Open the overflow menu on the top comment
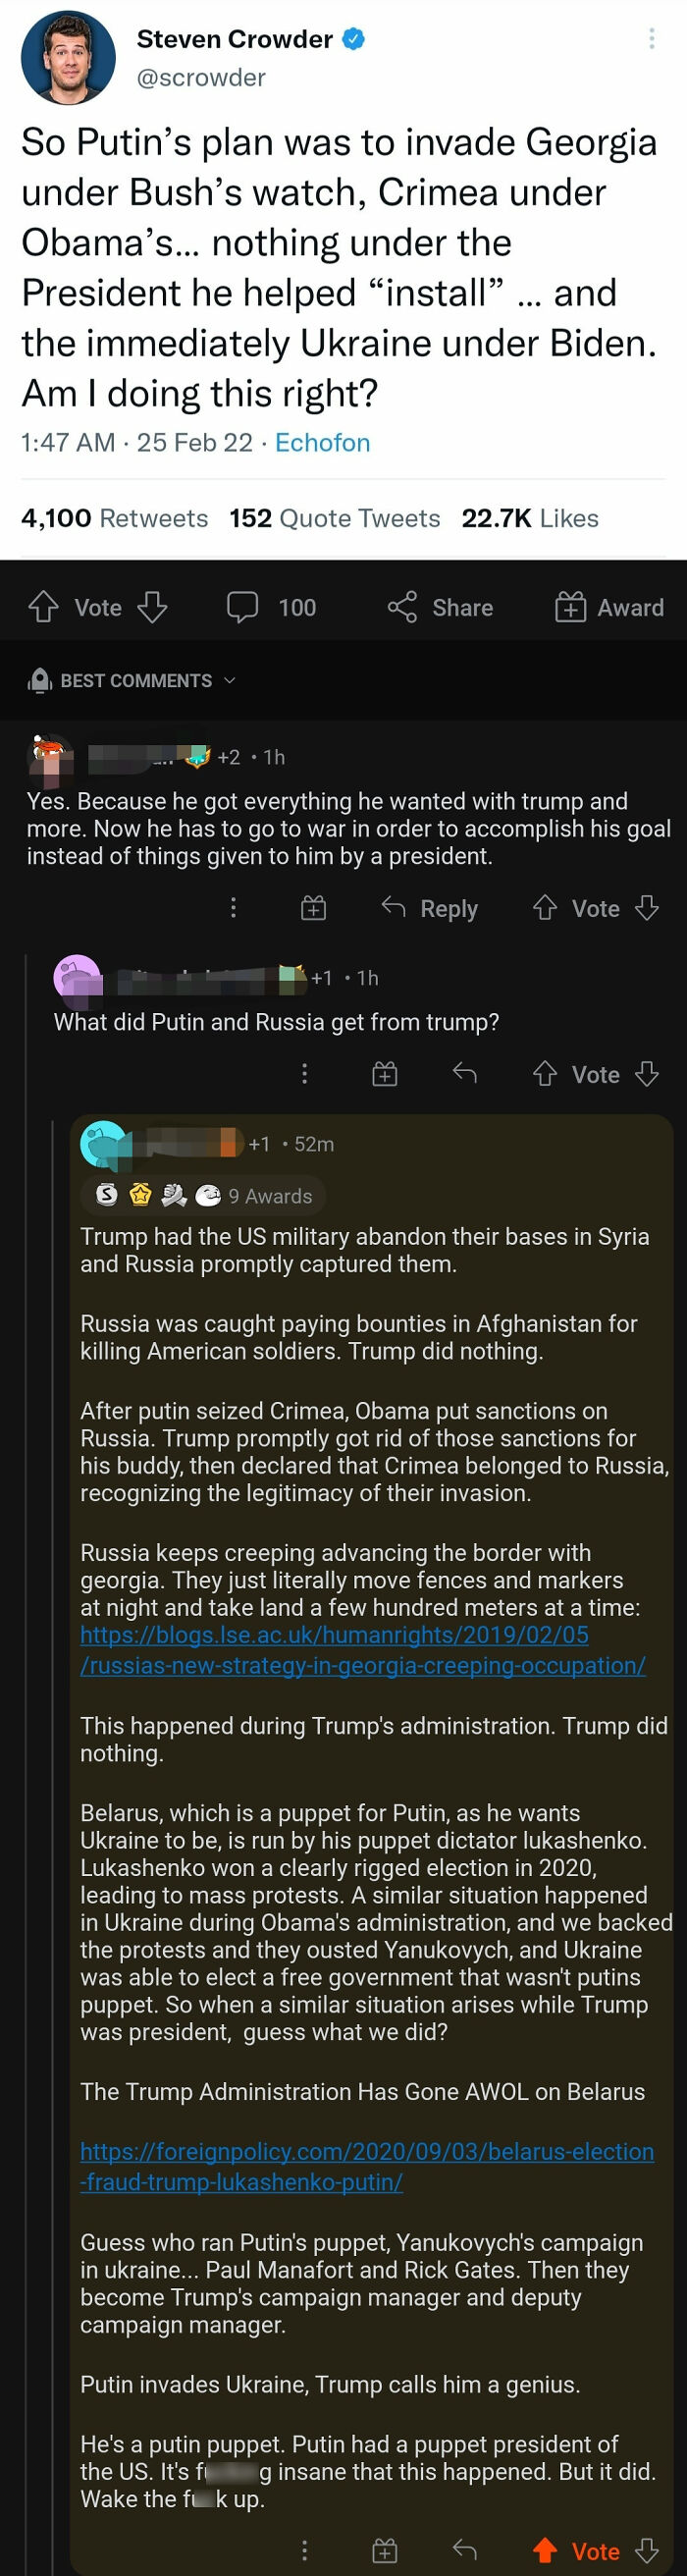The height and width of the screenshot is (2576, 687). coord(233,908)
